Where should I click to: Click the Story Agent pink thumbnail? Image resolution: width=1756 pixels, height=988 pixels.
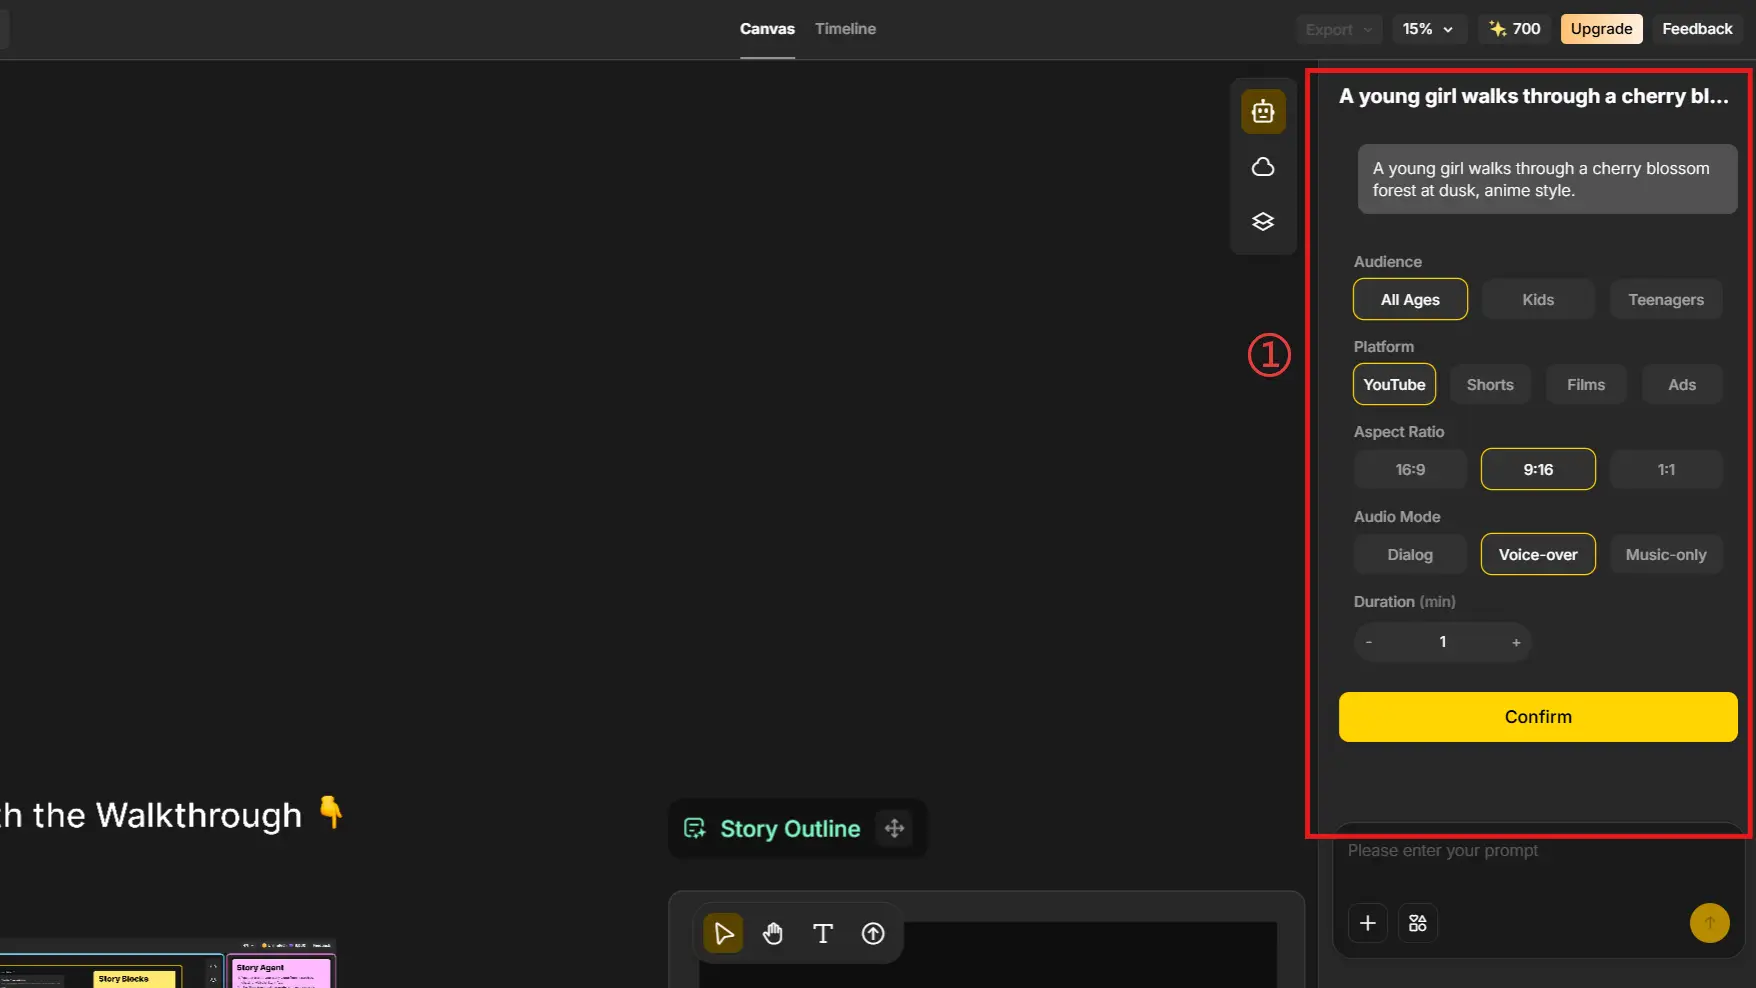(281, 973)
